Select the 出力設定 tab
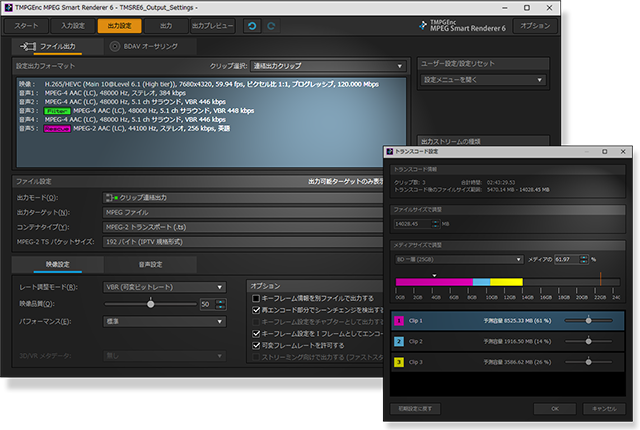The width and height of the screenshot is (640, 430). [120, 26]
